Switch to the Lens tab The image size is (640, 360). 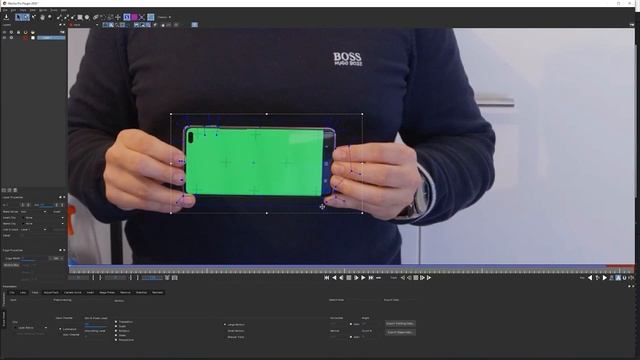coord(23,293)
